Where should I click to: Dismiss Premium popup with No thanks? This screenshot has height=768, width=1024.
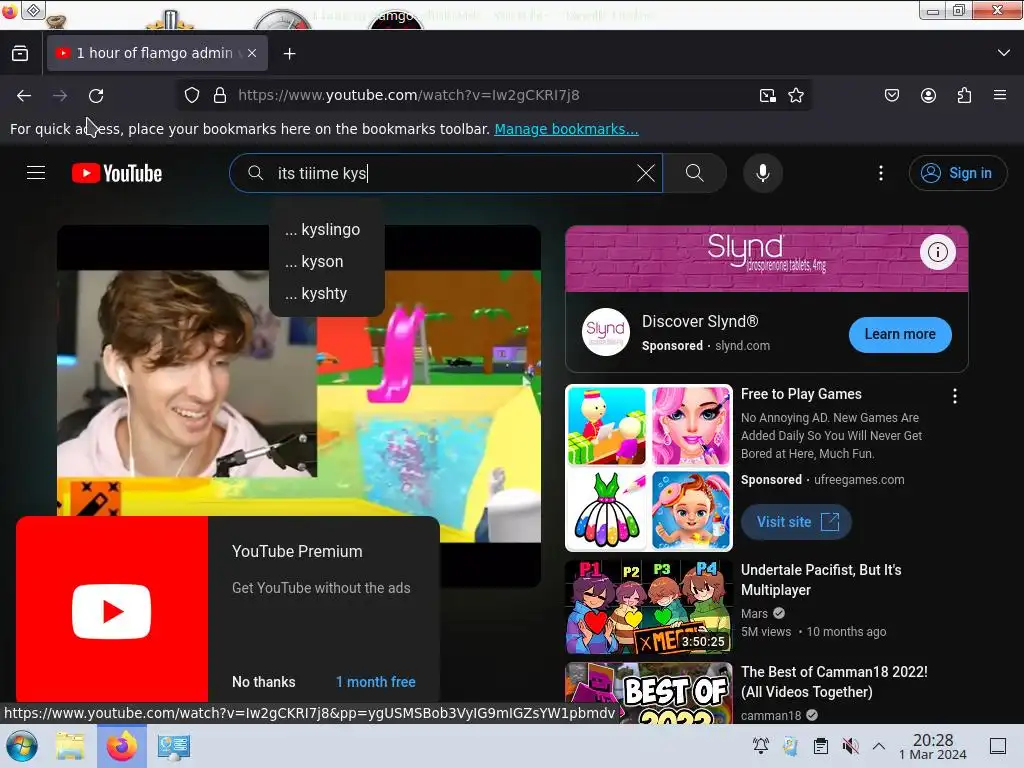click(264, 682)
